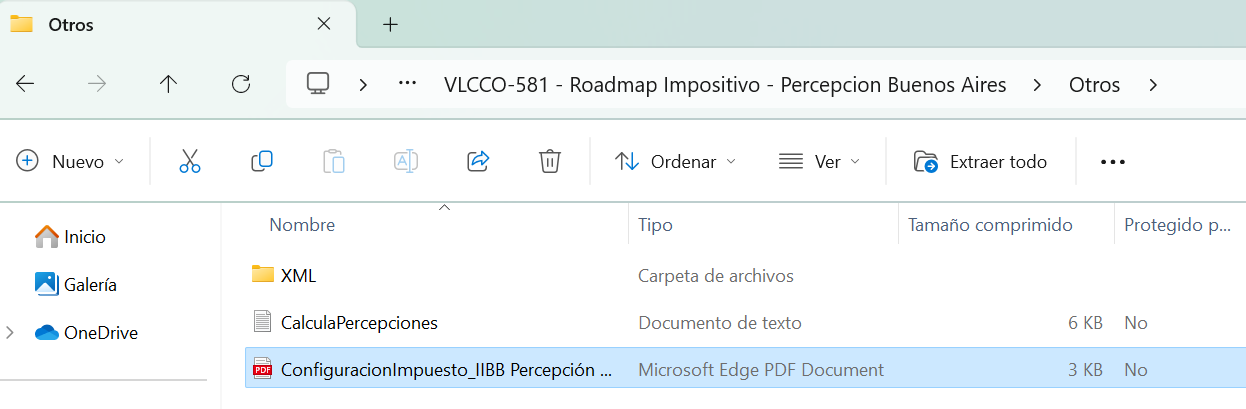Click the Extraer todo button

981,161
